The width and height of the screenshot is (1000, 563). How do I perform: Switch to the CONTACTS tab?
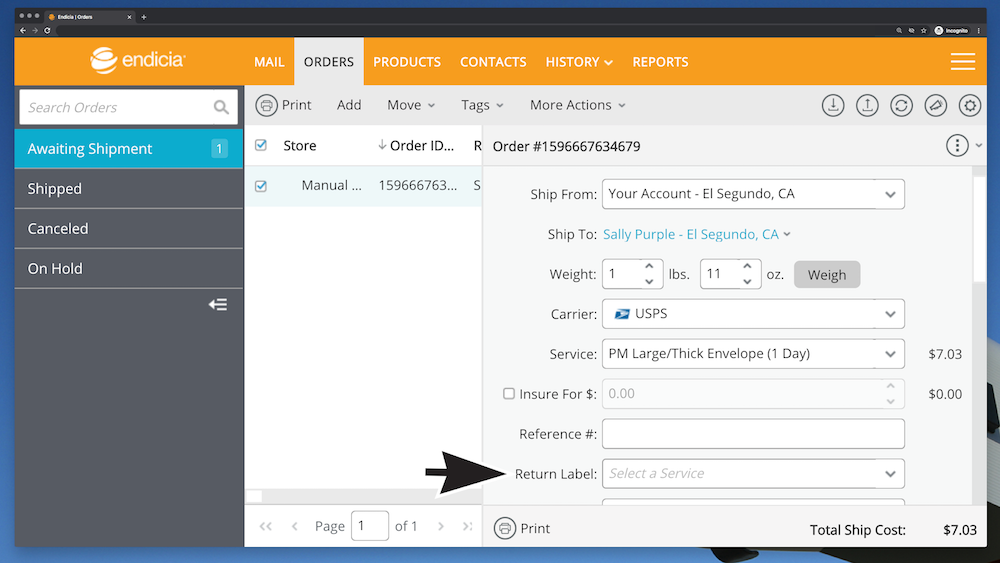(493, 62)
